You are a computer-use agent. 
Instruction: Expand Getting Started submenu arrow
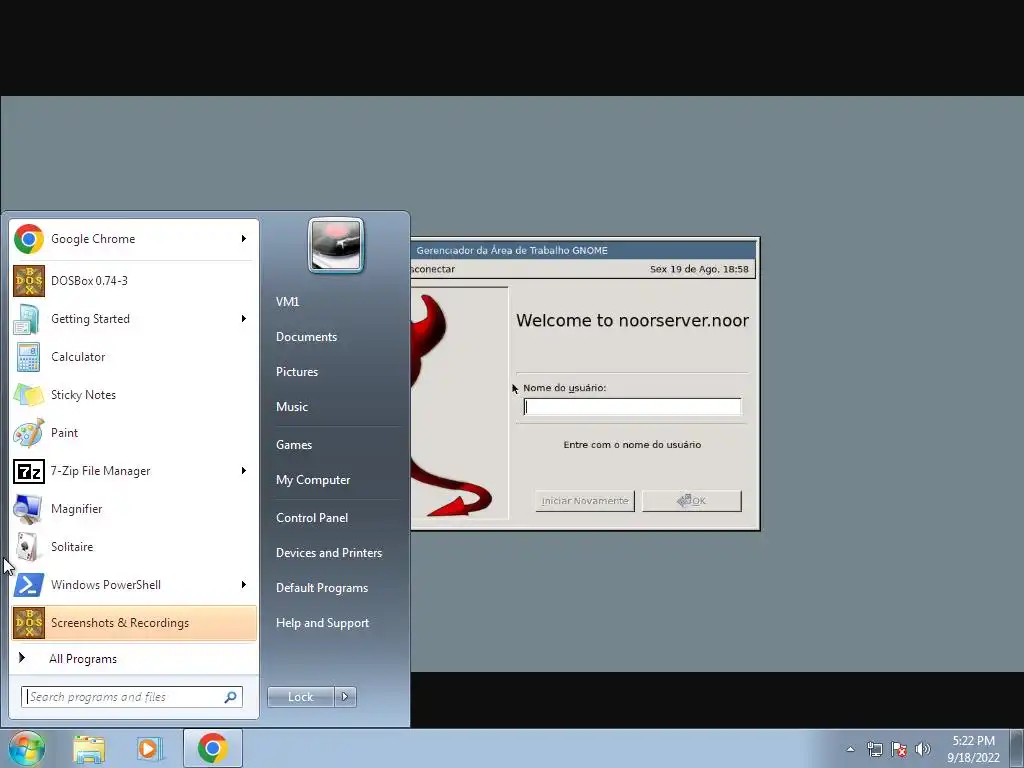click(x=244, y=319)
